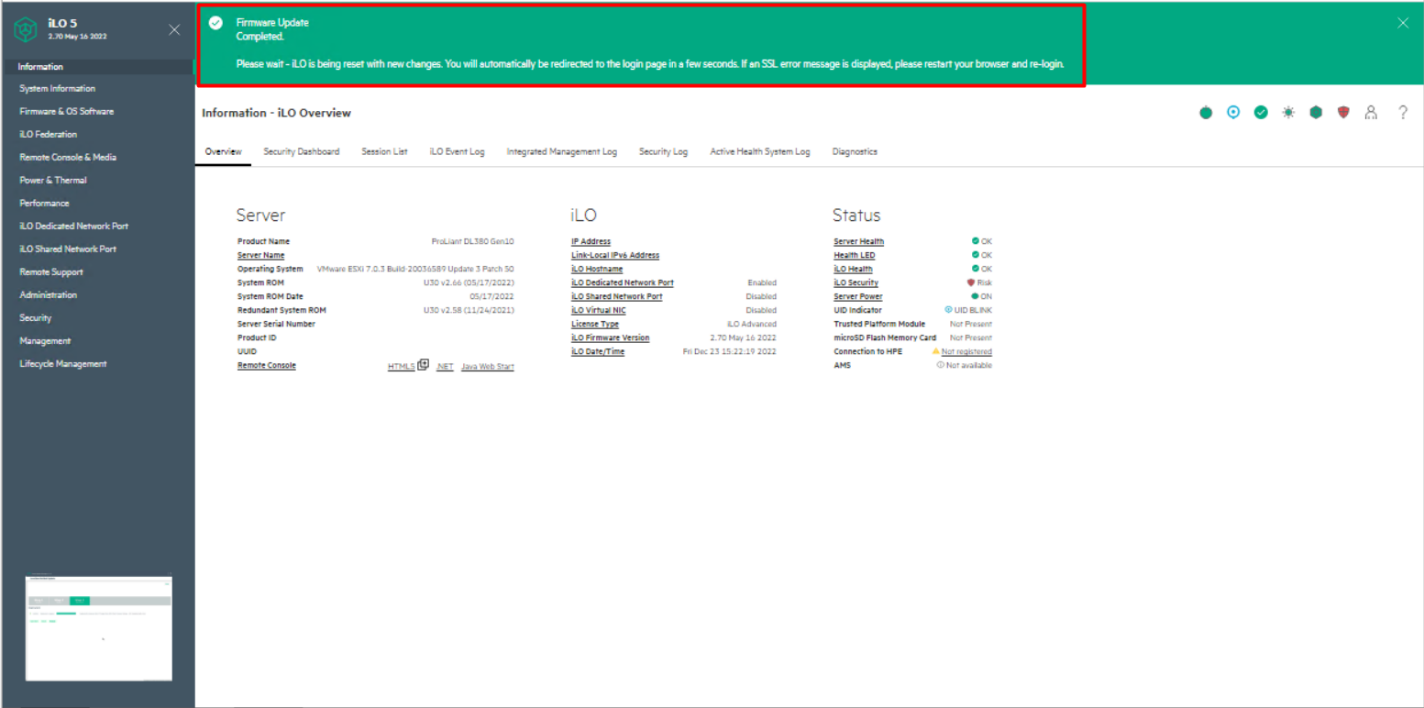Click the Link-Local IPv6 Address link
1424x708 pixels.
(x=615, y=255)
